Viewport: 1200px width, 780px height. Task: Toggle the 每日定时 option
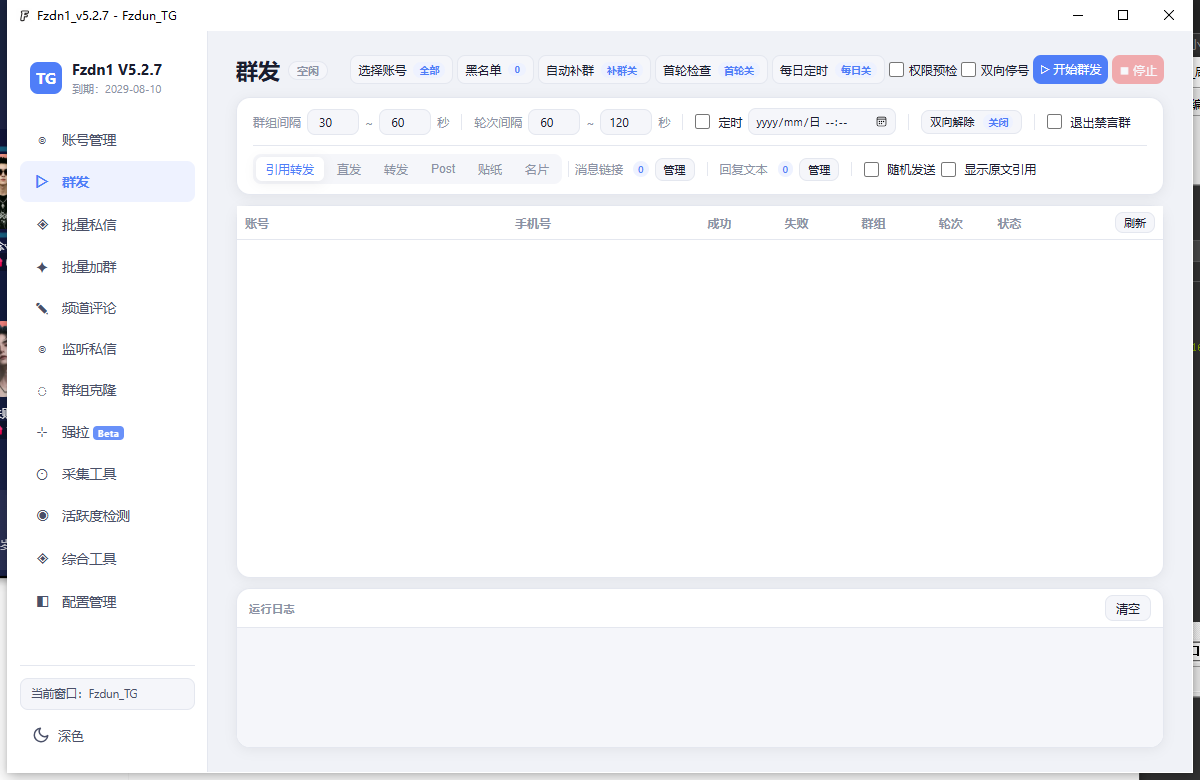tap(828, 70)
